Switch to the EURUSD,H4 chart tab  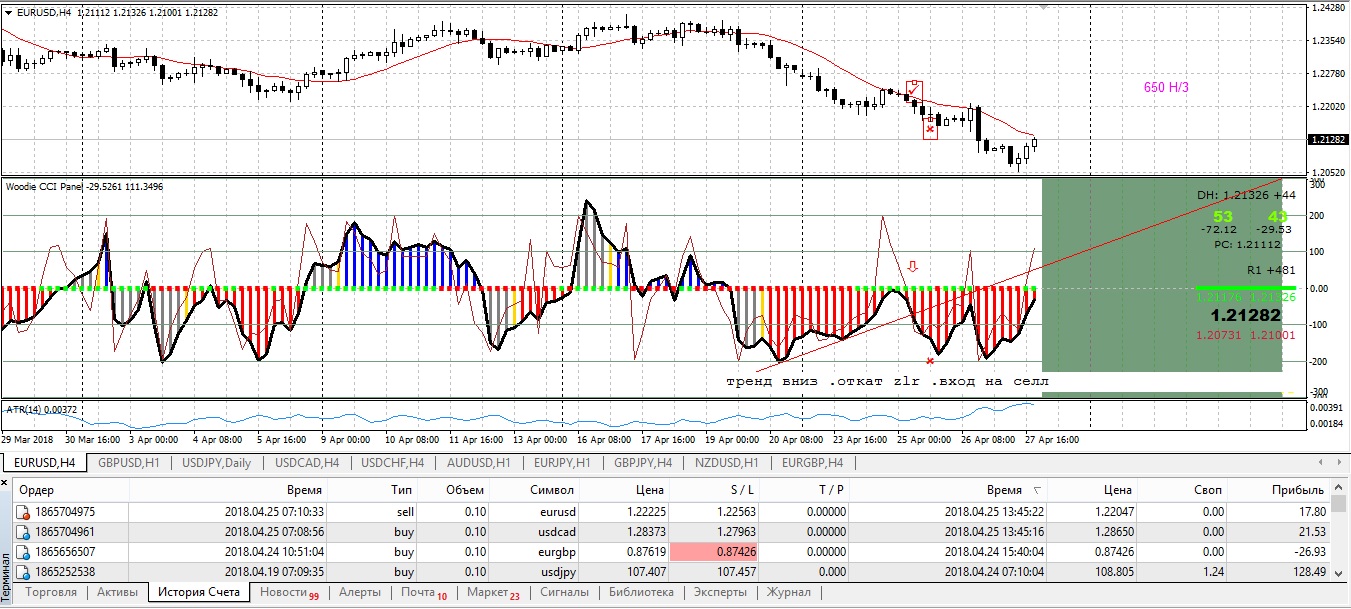coord(43,462)
